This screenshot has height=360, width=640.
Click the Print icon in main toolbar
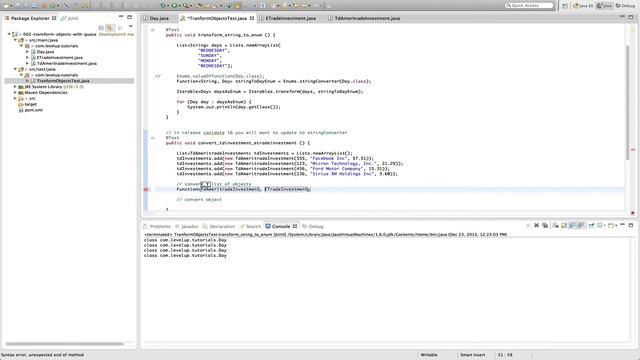pos(34,6)
